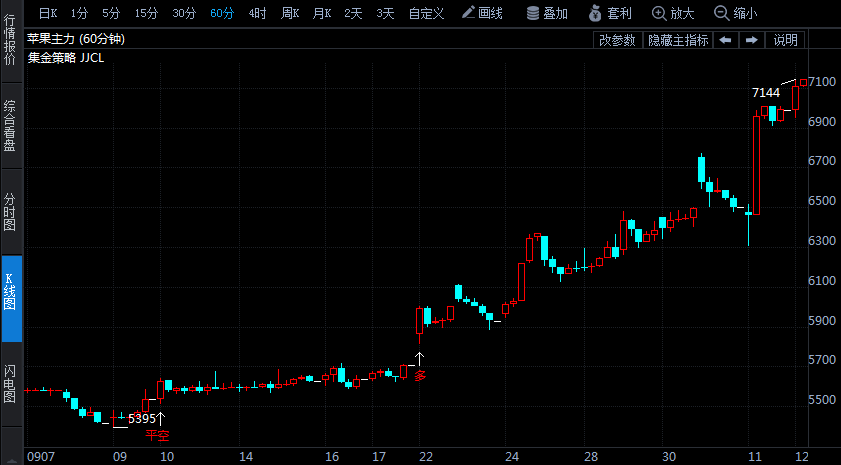Select the 画线 draw line tool
Viewport: 841px width, 465px height.
pos(482,13)
